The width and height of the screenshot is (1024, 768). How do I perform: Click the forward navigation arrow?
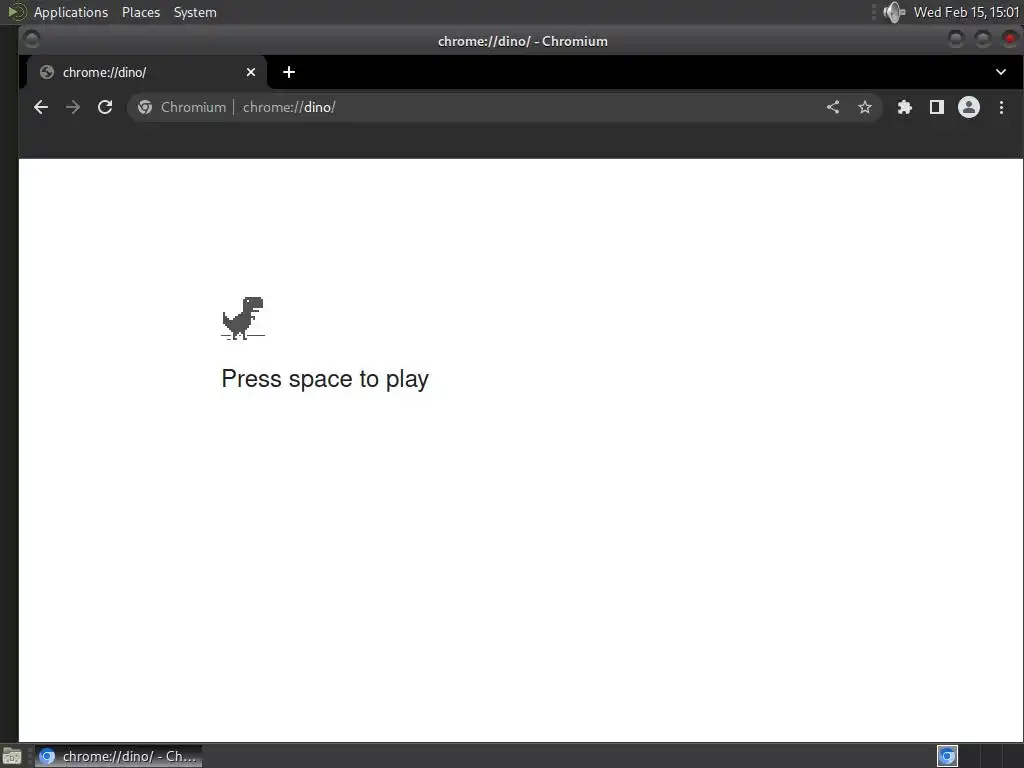pyautogui.click(x=72, y=107)
